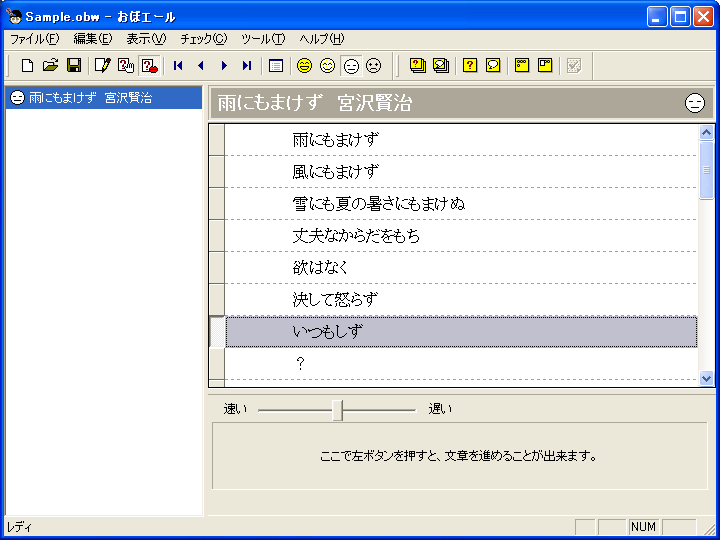Click the scroll up arrow of text list

click(x=706, y=133)
